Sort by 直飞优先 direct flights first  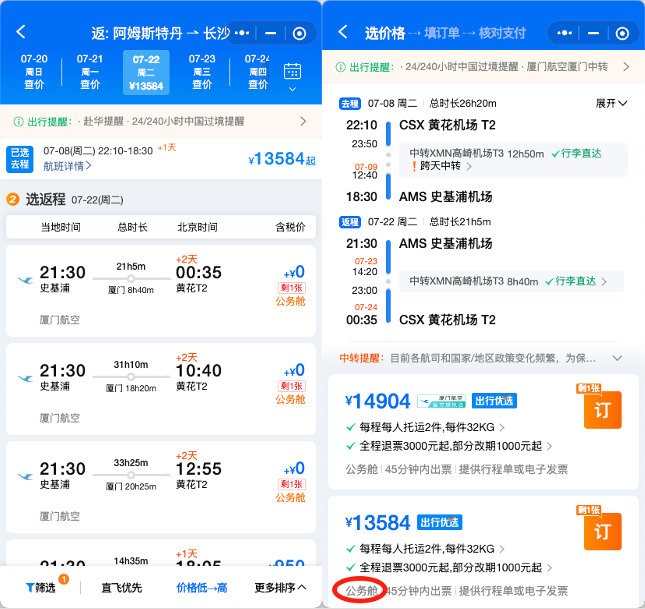pos(122,588)
